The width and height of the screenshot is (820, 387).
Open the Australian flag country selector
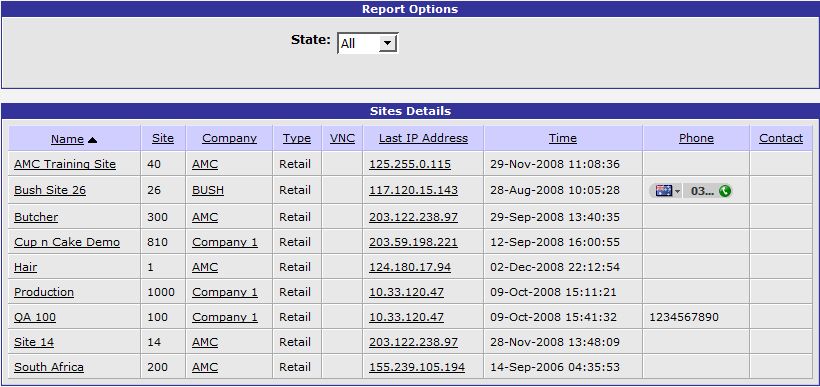[x=666, y=191]
